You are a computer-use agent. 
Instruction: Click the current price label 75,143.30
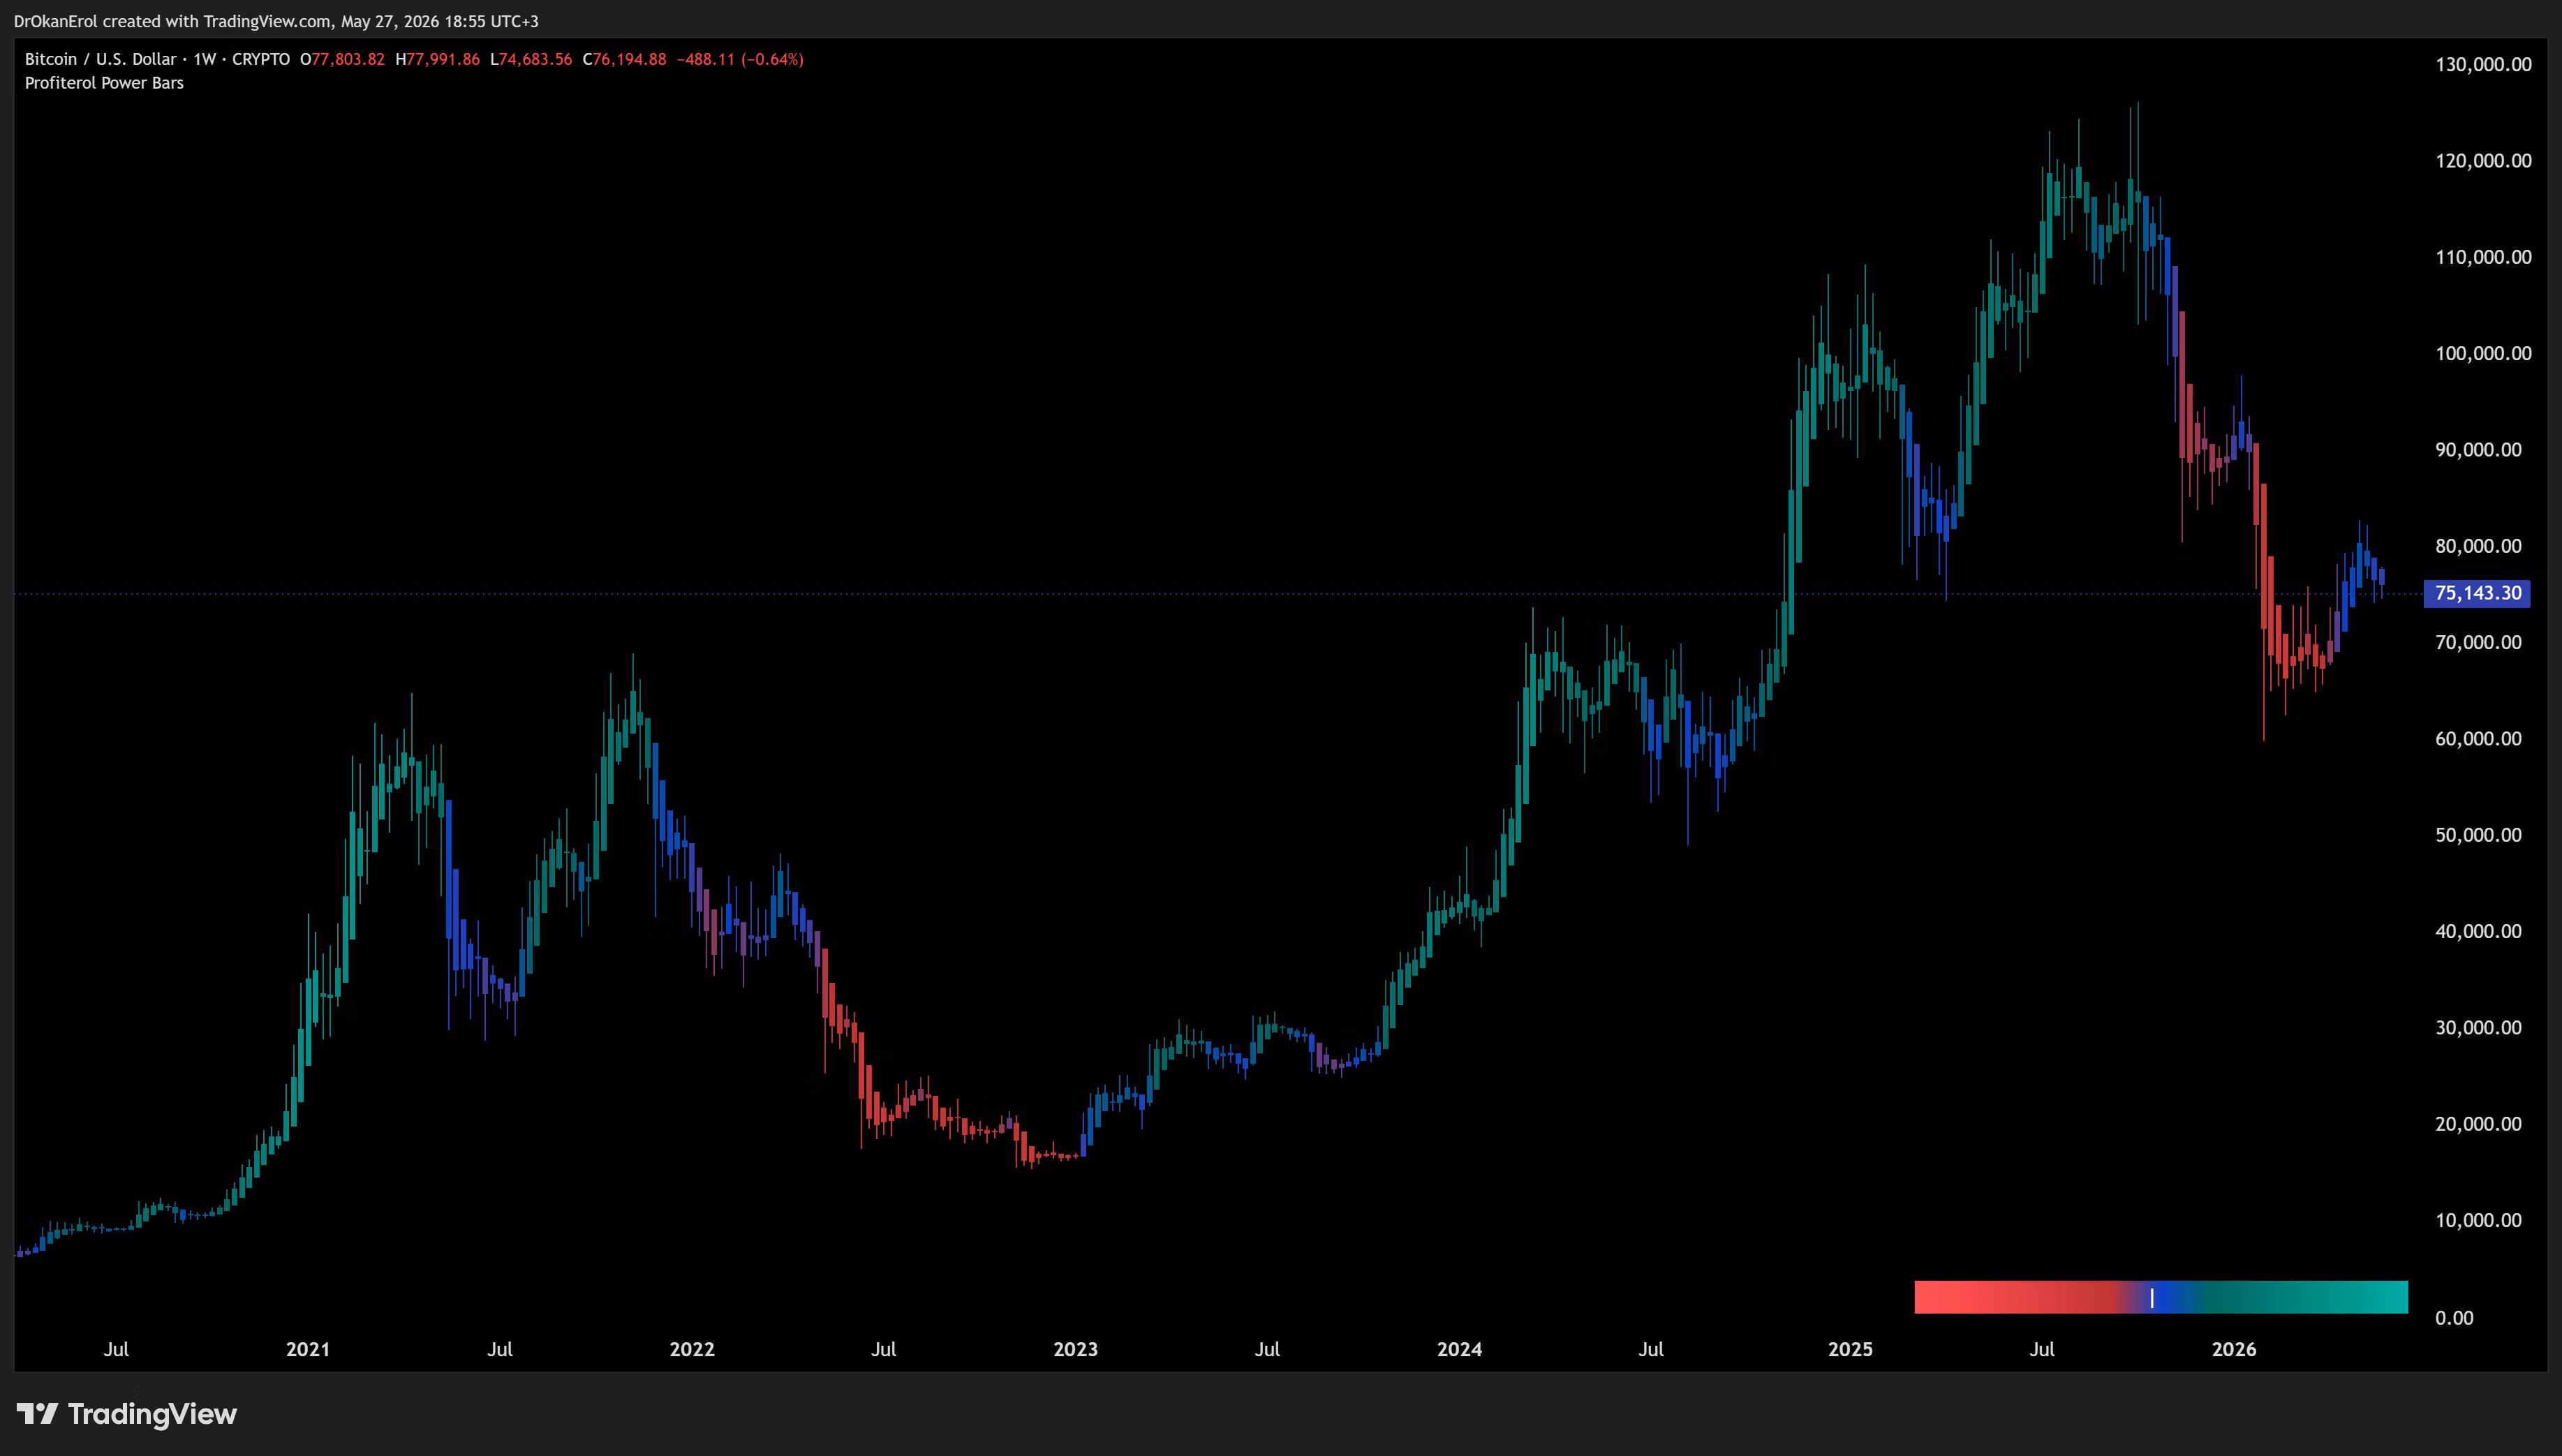[x=2477, y=593]
